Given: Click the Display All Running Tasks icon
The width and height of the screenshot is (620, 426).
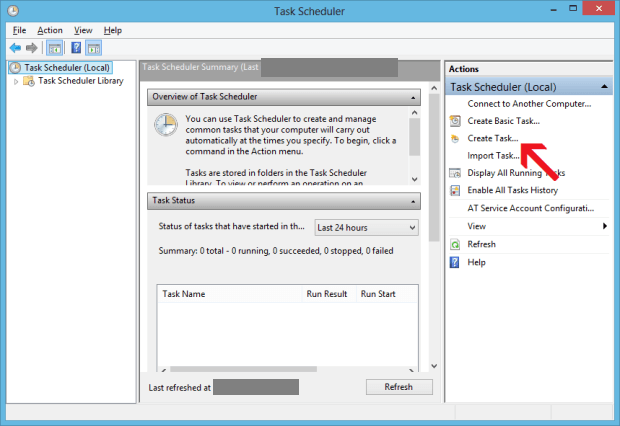Looking at the screenshot, I should [455, 173].
